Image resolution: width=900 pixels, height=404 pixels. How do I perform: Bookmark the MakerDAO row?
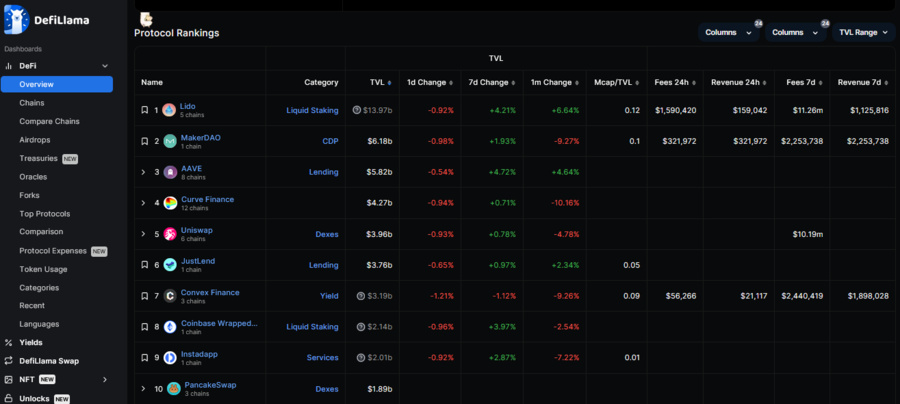[145, 141]
